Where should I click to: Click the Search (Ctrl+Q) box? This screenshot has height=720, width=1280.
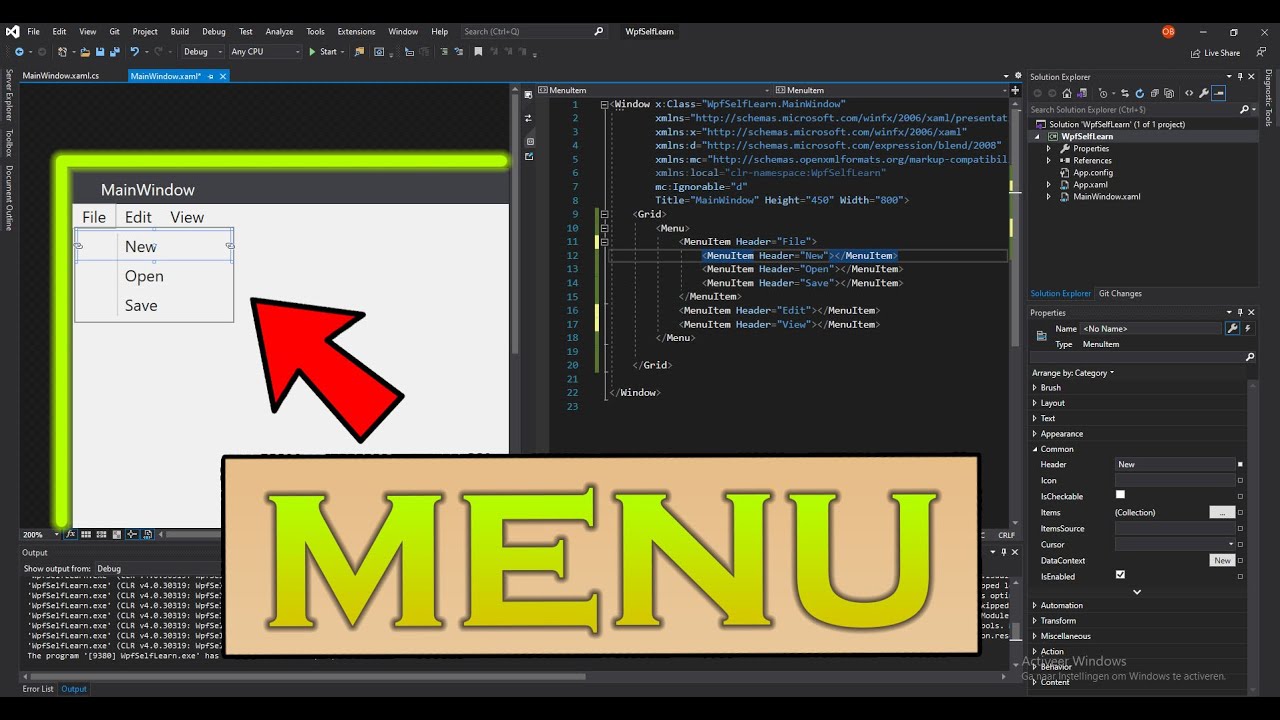point(534,31)
